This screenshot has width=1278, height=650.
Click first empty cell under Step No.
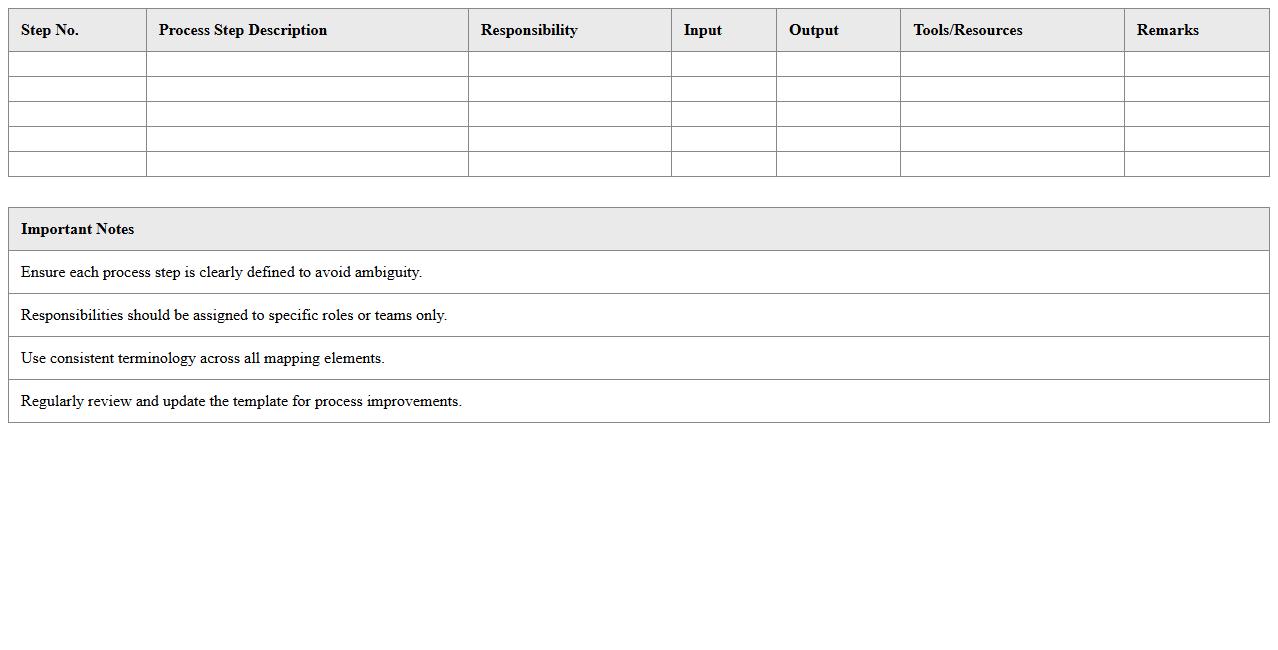[x=77, y=64]
